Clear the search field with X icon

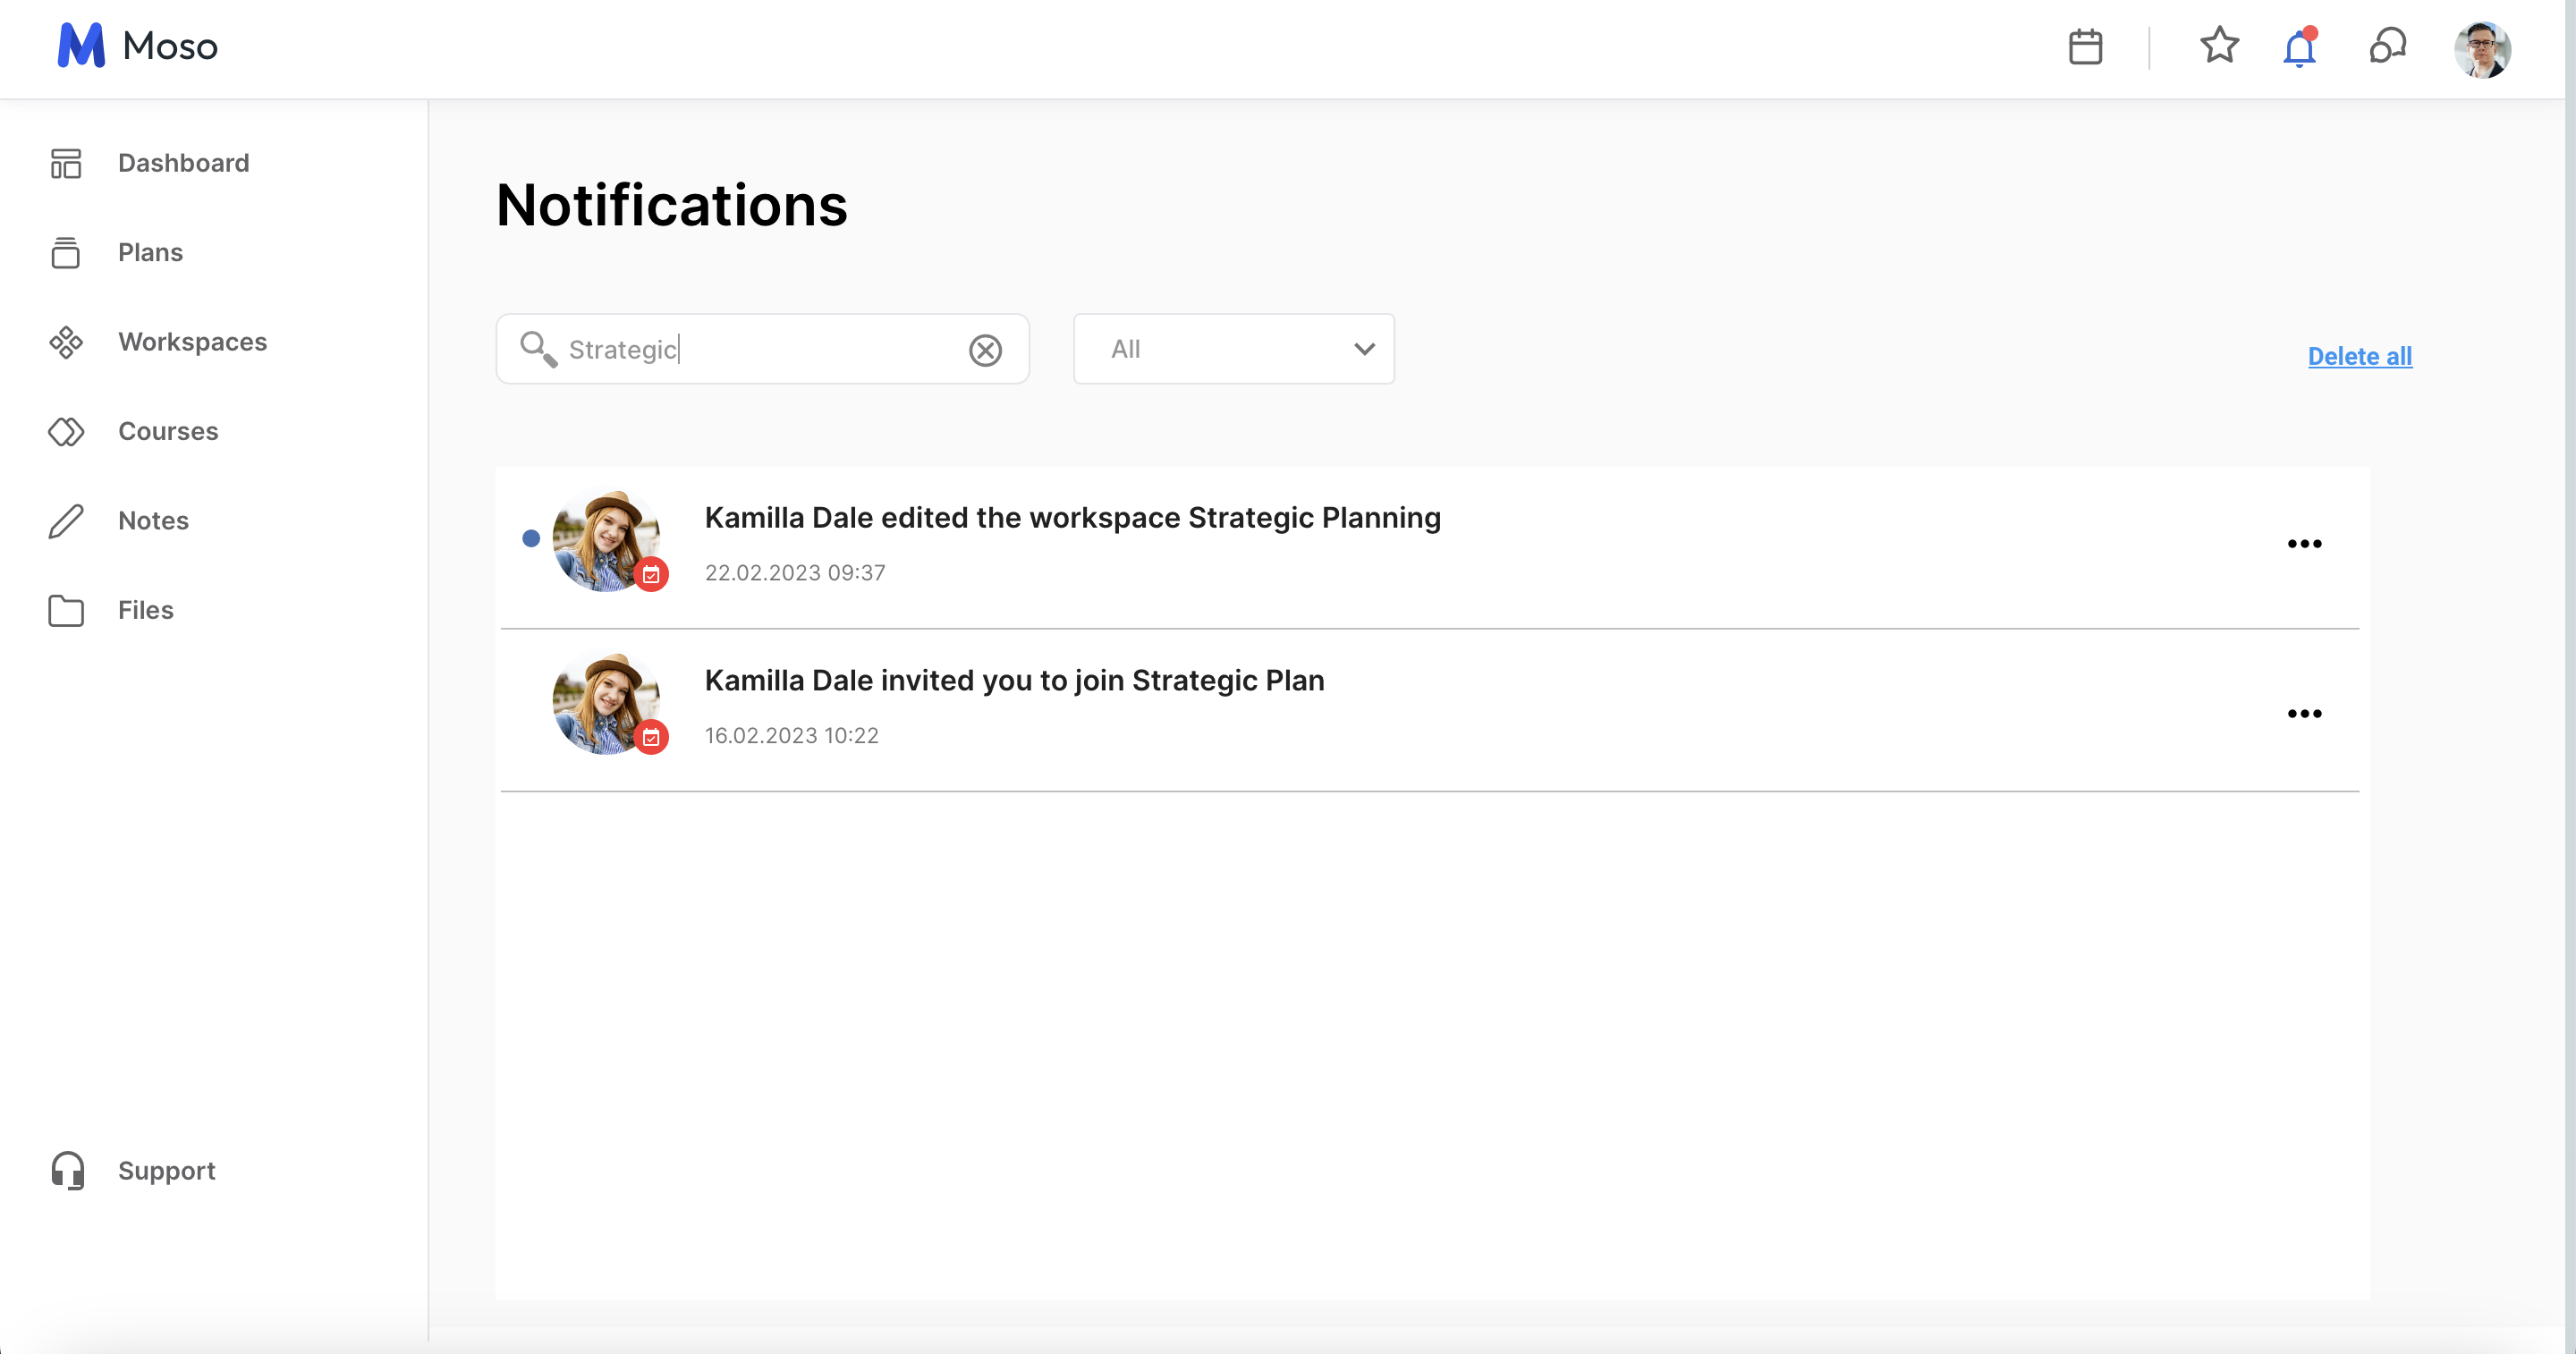[x=985, y=350]
